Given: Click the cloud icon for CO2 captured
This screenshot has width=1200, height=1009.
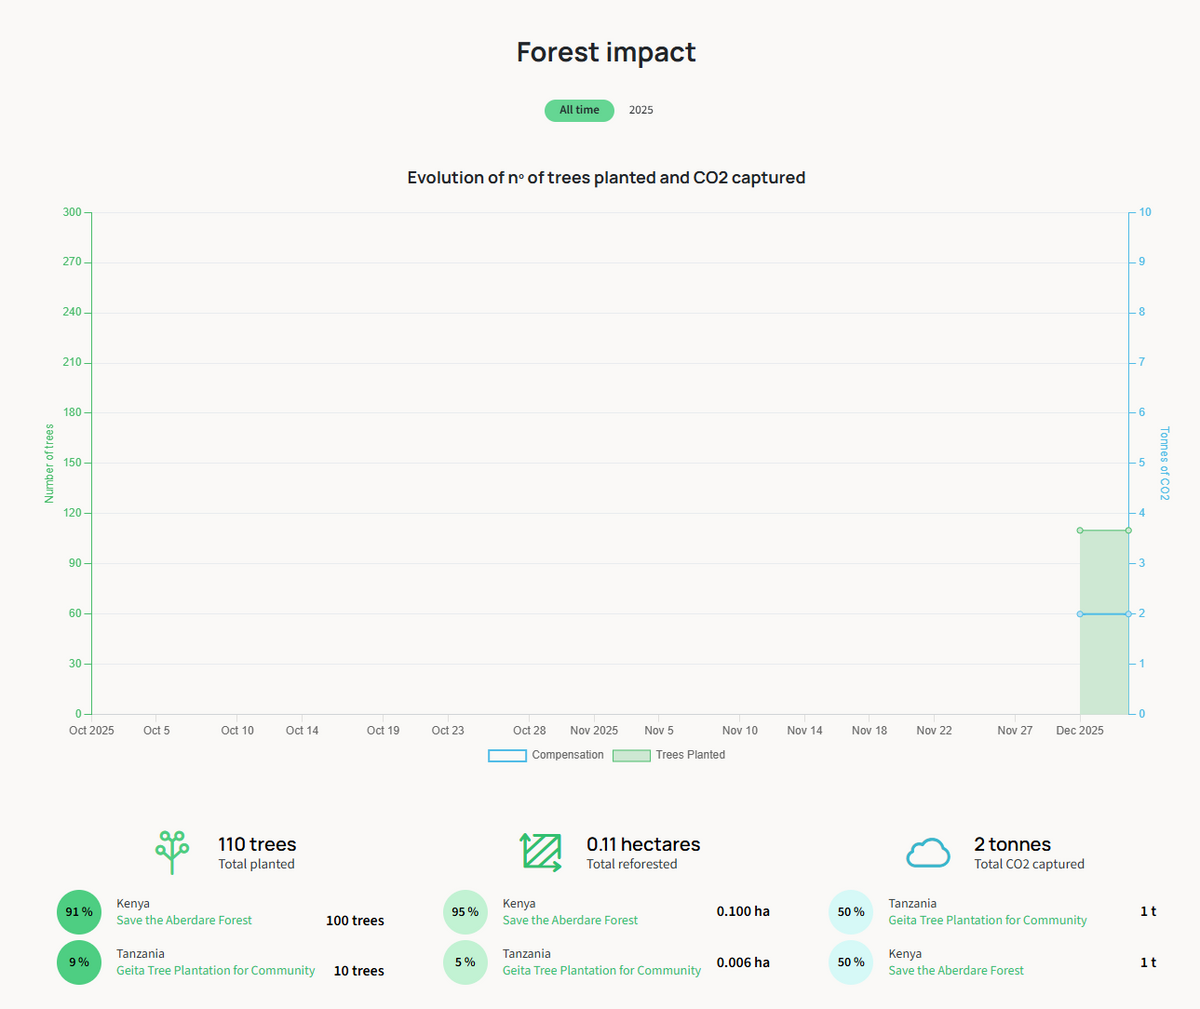Looking at the screenshot, I should 928,853.
